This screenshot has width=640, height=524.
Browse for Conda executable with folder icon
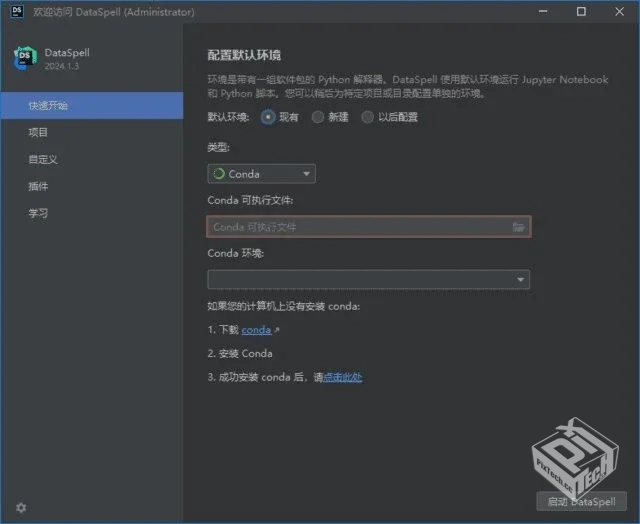(518, 226)
